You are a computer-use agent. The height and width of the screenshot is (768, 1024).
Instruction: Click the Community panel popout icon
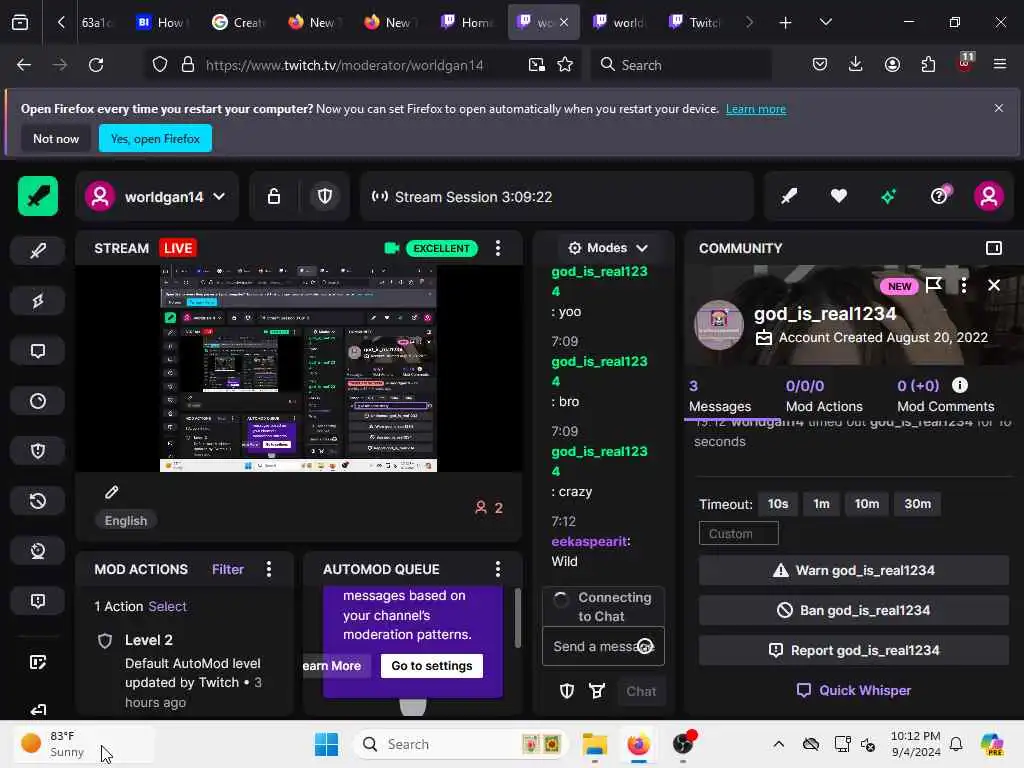[x=993, y=248]
